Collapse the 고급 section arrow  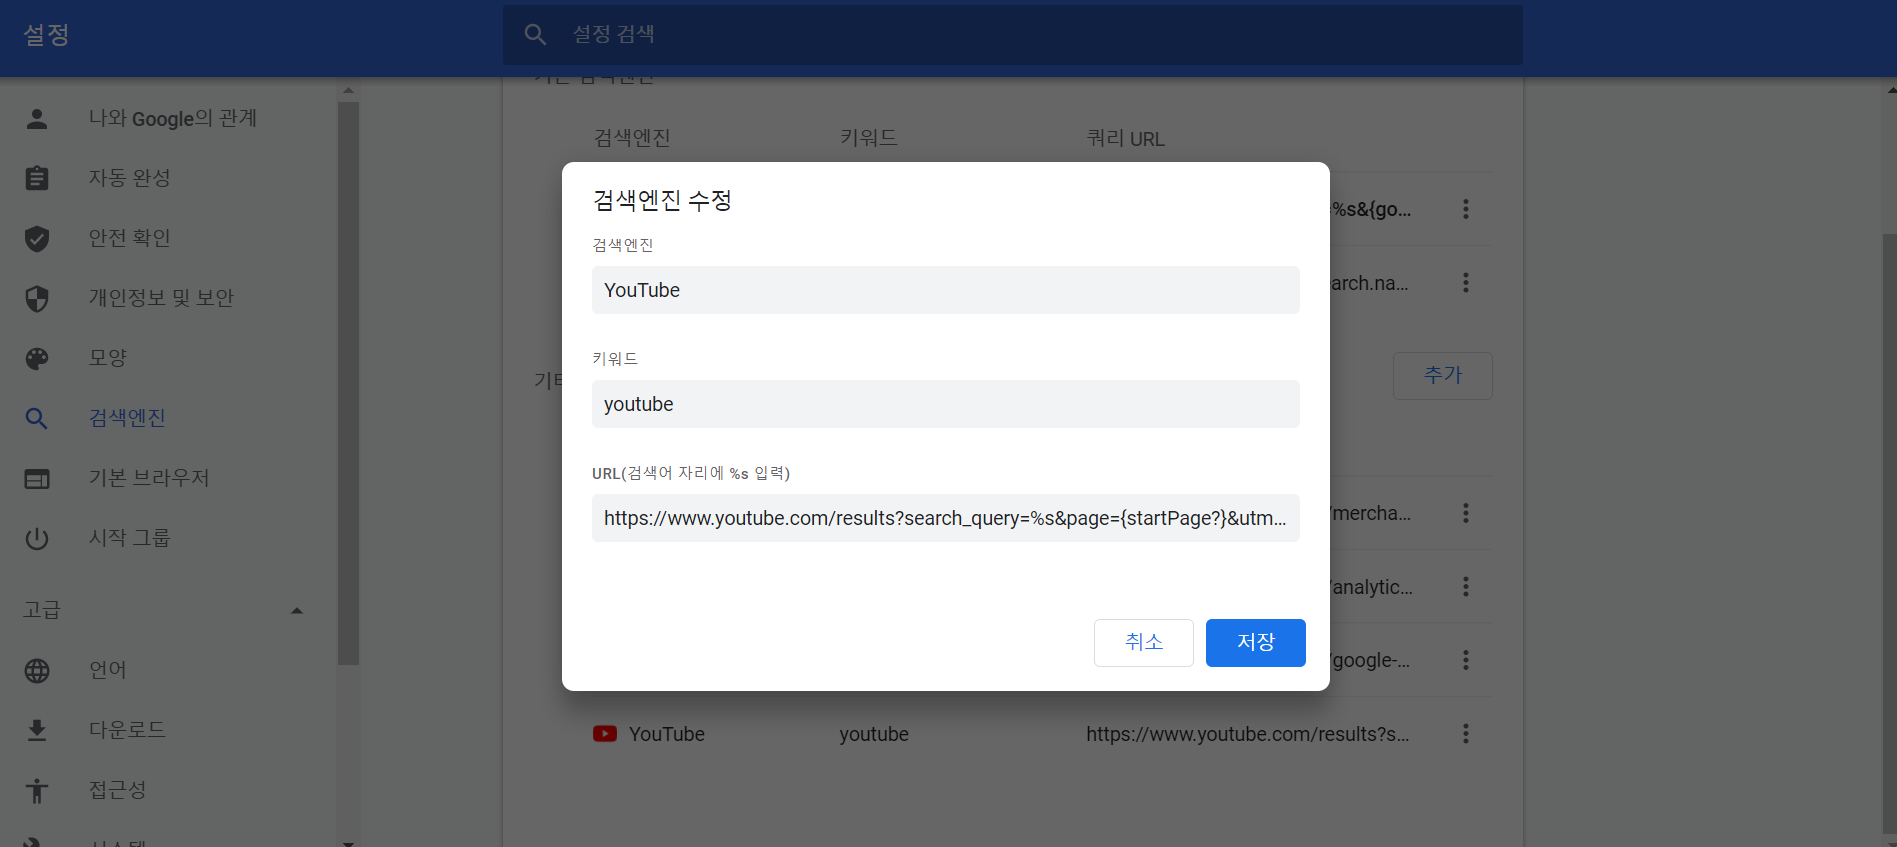click(x=297, y=611)
